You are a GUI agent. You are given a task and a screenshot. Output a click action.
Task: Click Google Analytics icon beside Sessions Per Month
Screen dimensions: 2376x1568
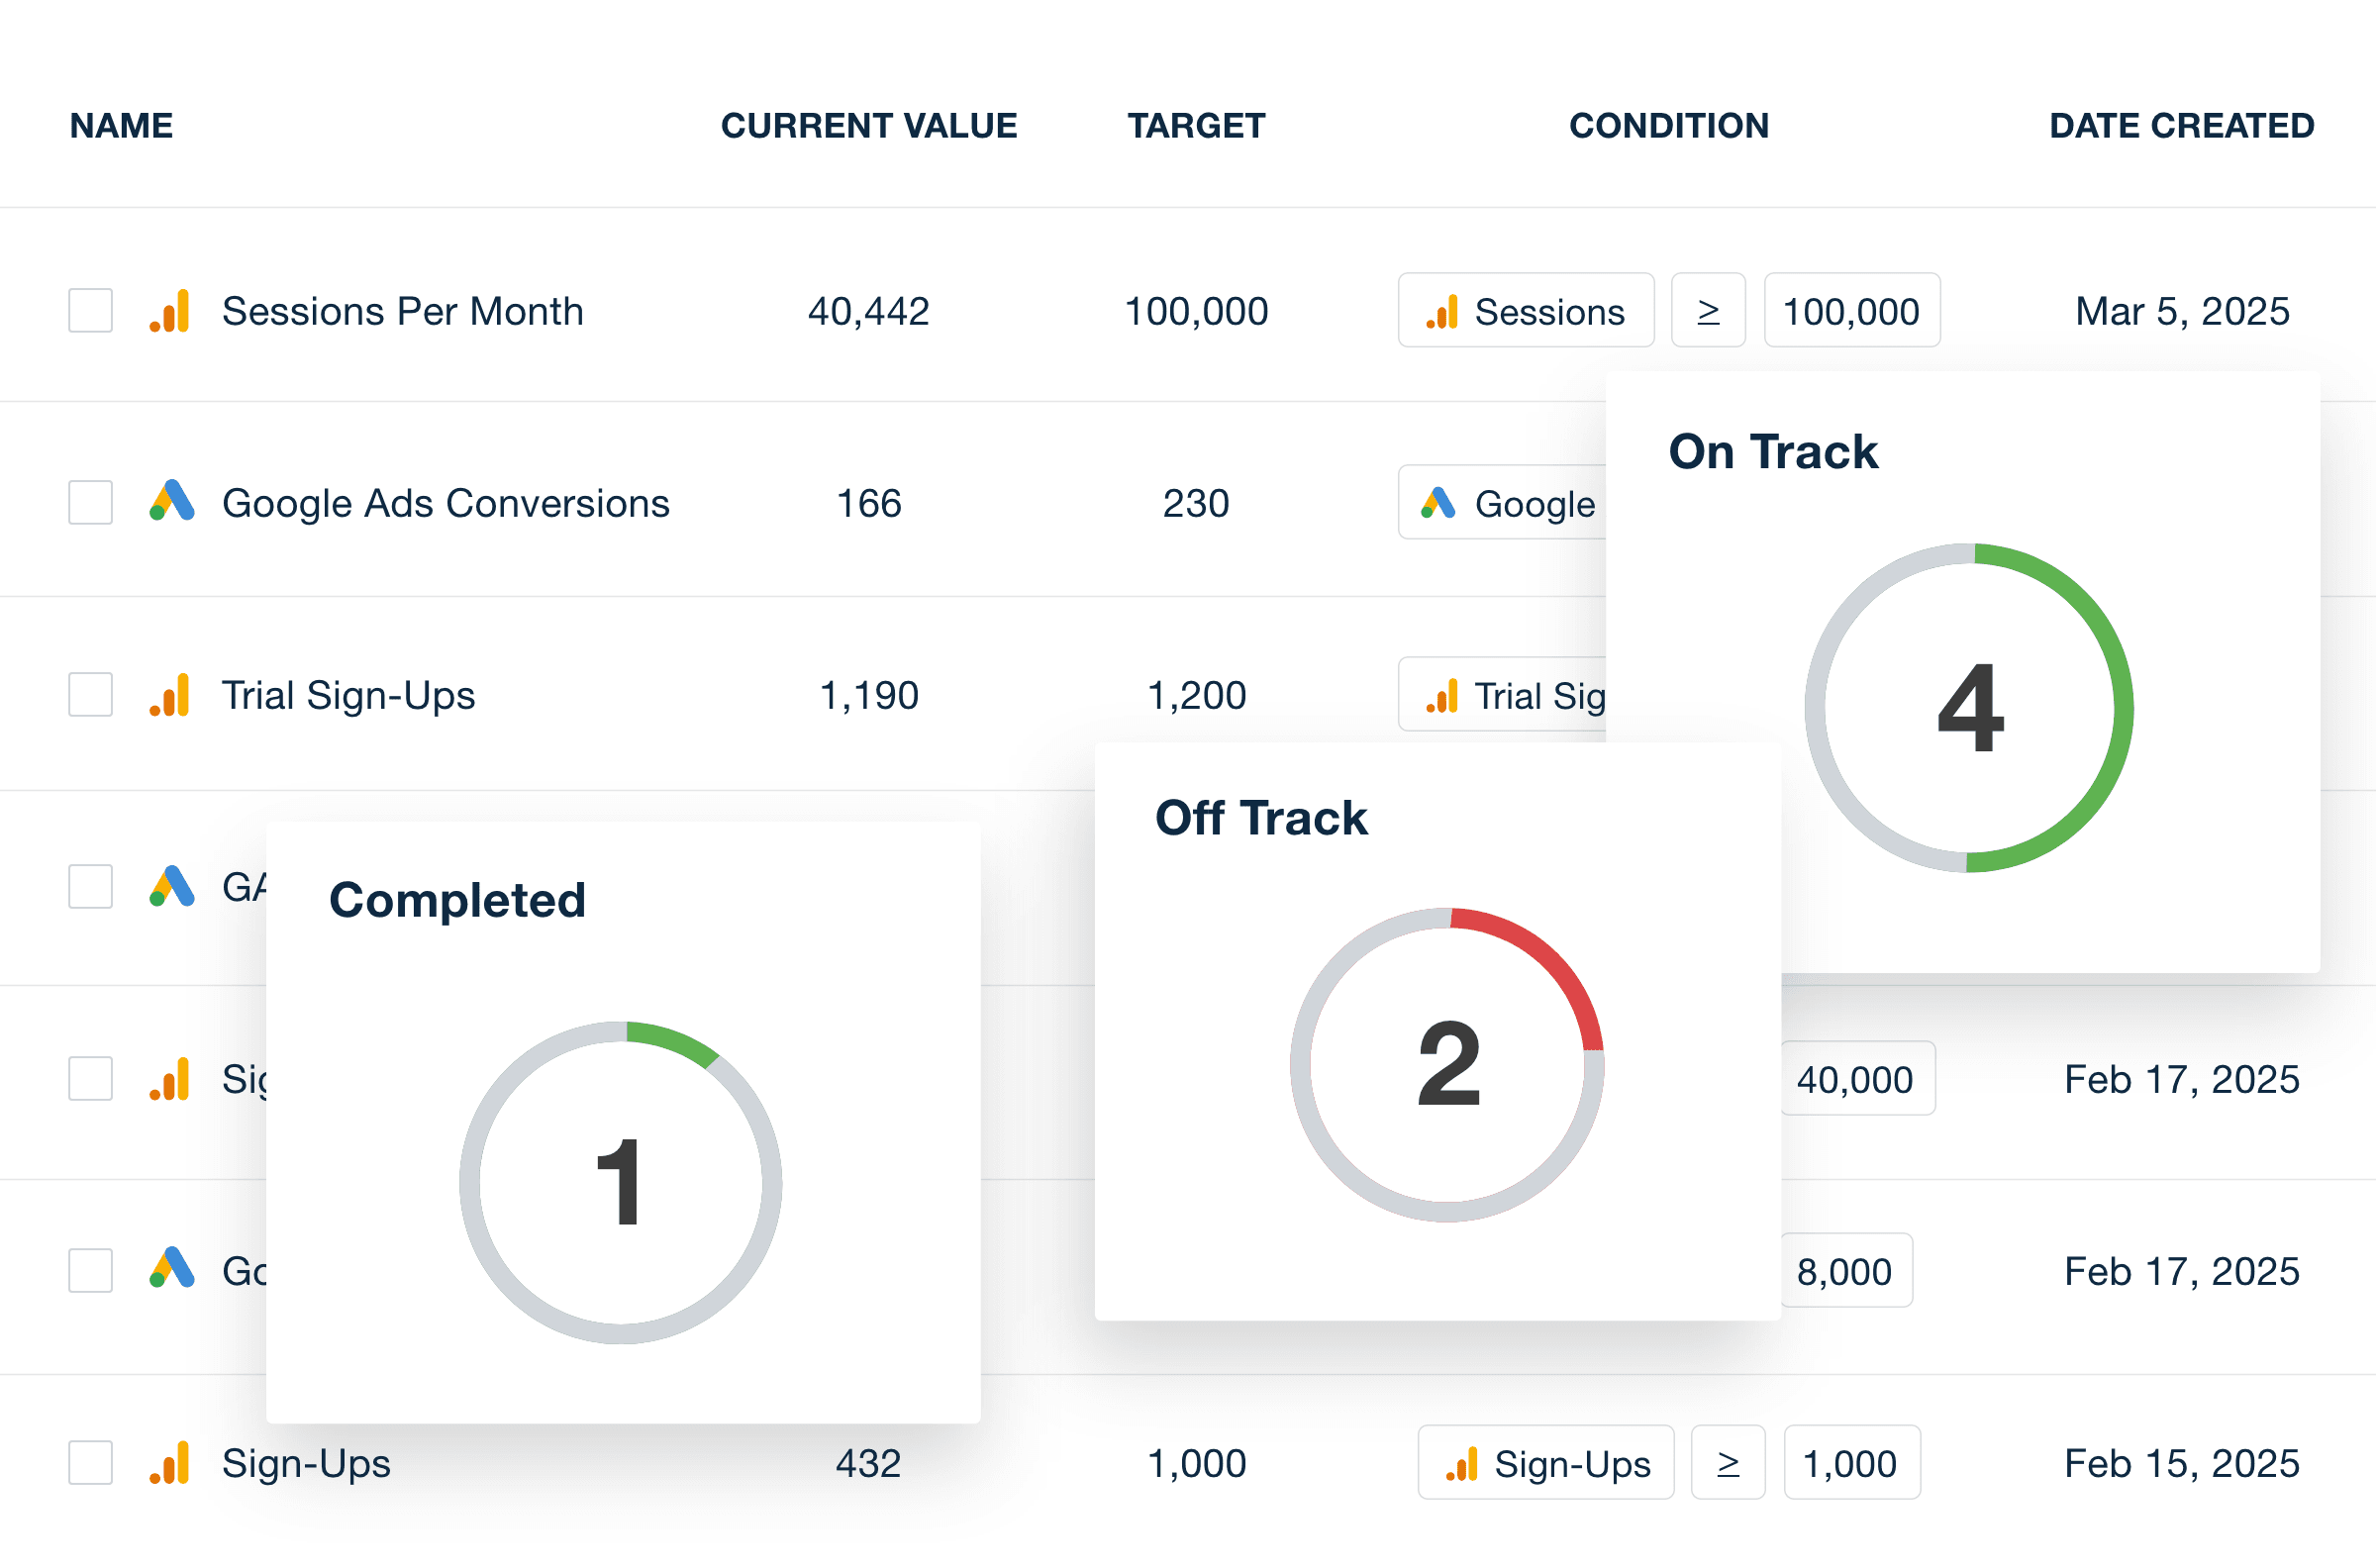[170, 311]
